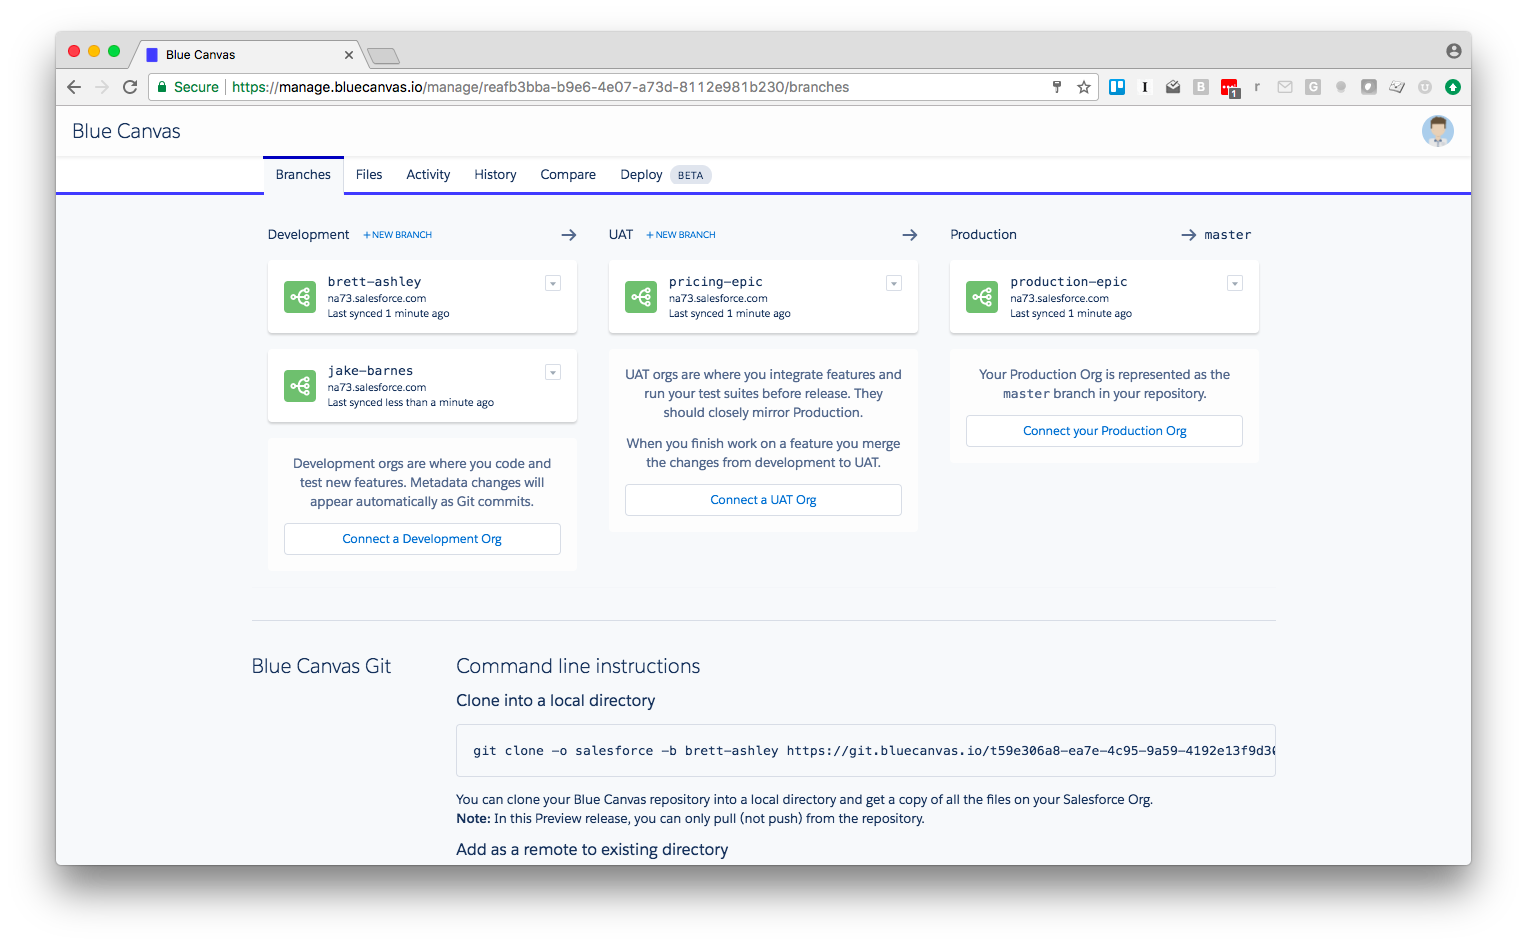This screenshot has height=945, width=1527.
Task: Click Connect your Production Org button
Action: pos(1104,431)
